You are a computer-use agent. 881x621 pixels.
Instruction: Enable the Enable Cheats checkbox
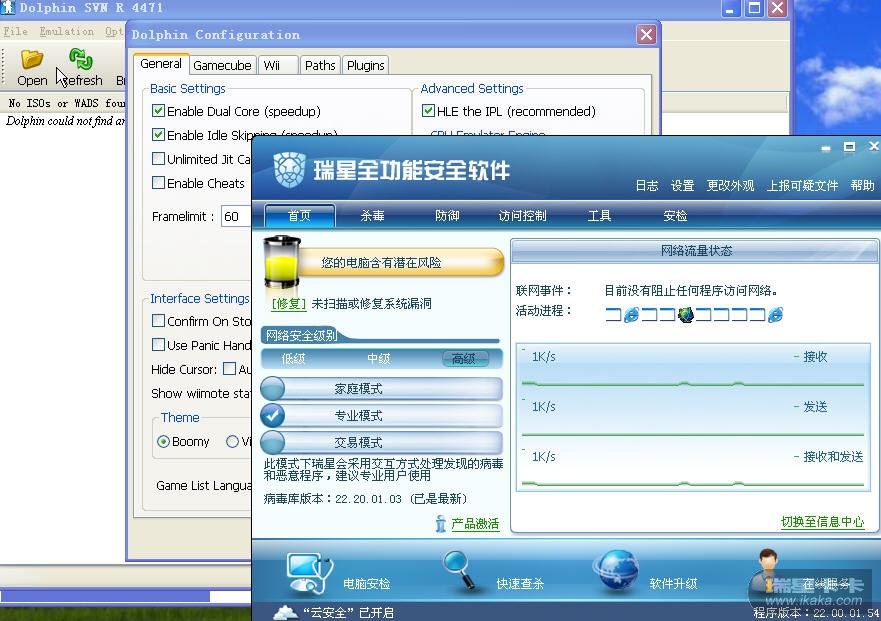(158, 183)
